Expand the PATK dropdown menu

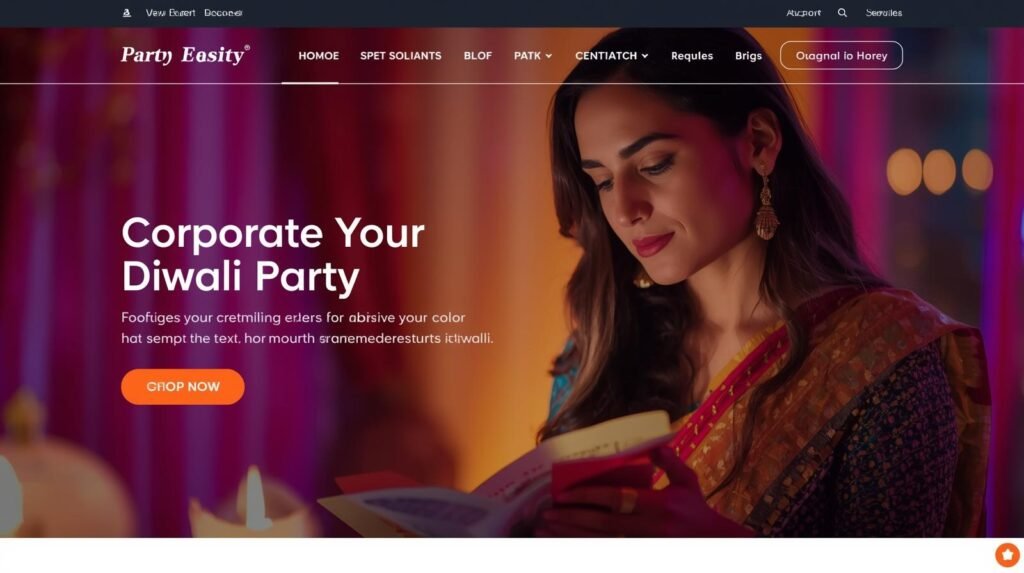tap(533, 56)
